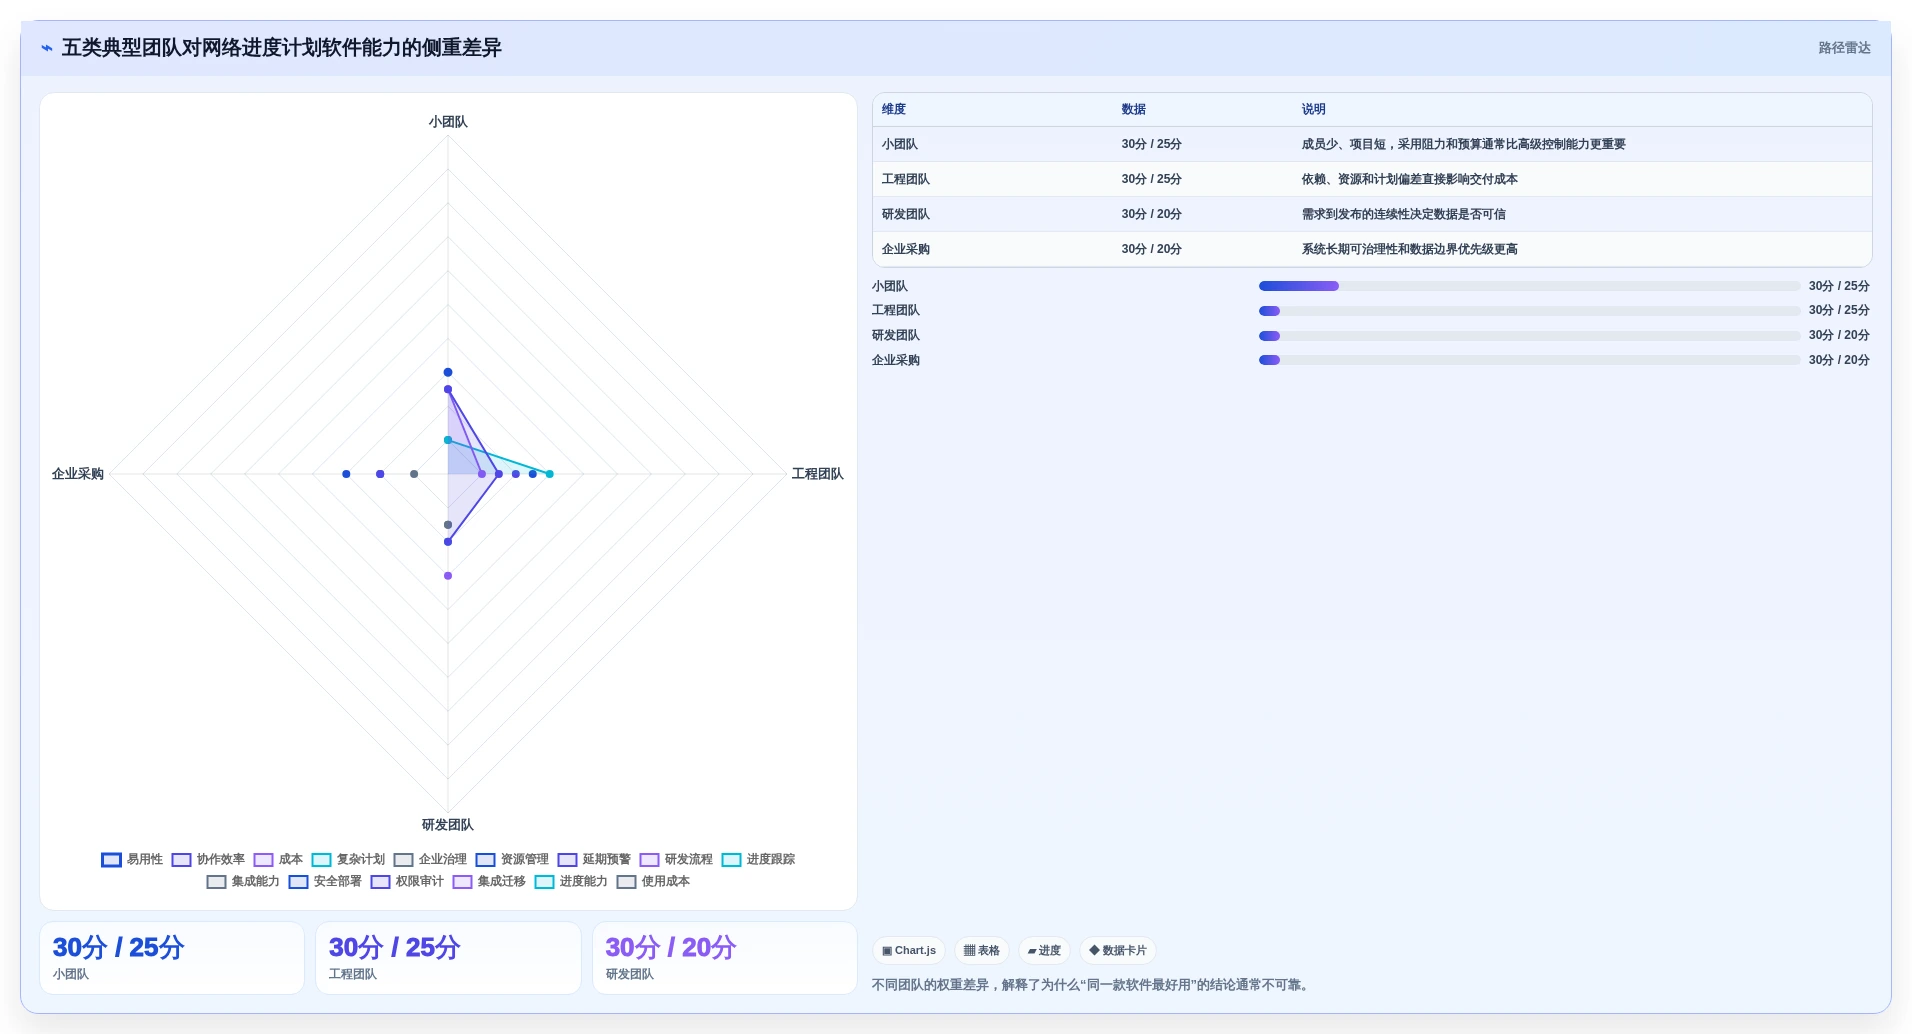
Task: Click the footer note about 不同团队的权重差异
Action: pyautogui.click(x=1091, y=985)
